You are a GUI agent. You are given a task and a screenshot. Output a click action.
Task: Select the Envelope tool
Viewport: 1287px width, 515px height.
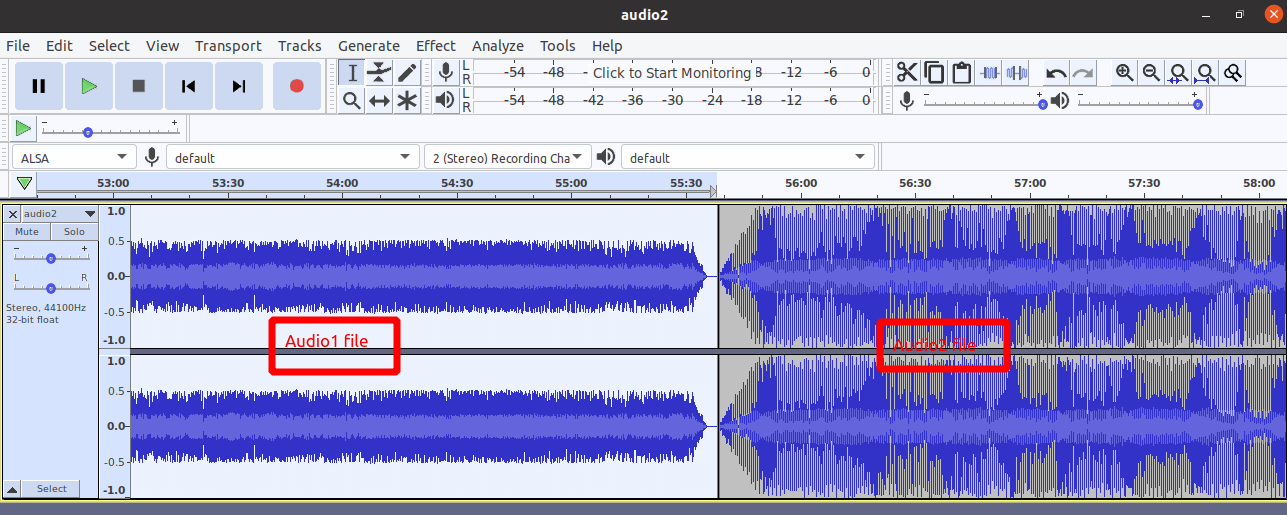379,72
